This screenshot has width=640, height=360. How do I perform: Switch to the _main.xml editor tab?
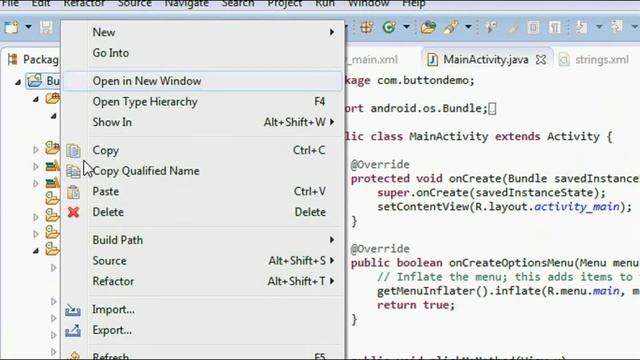[x=372, y=60]
